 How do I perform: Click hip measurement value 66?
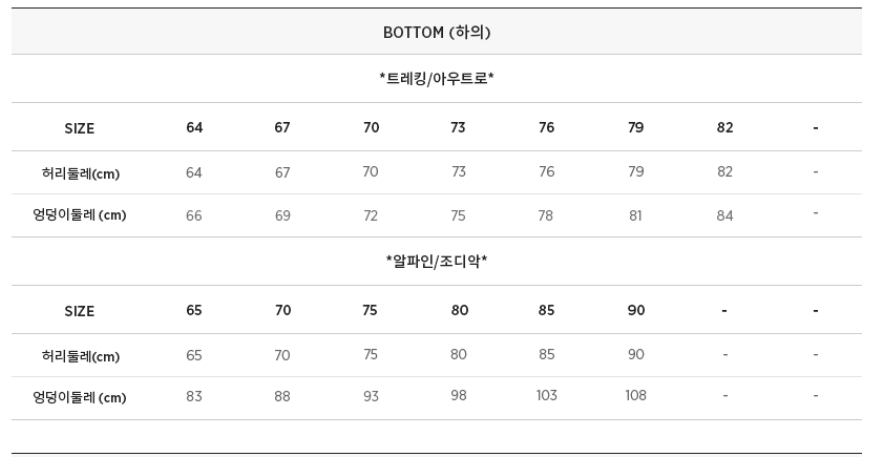click(x=194, y=215)
